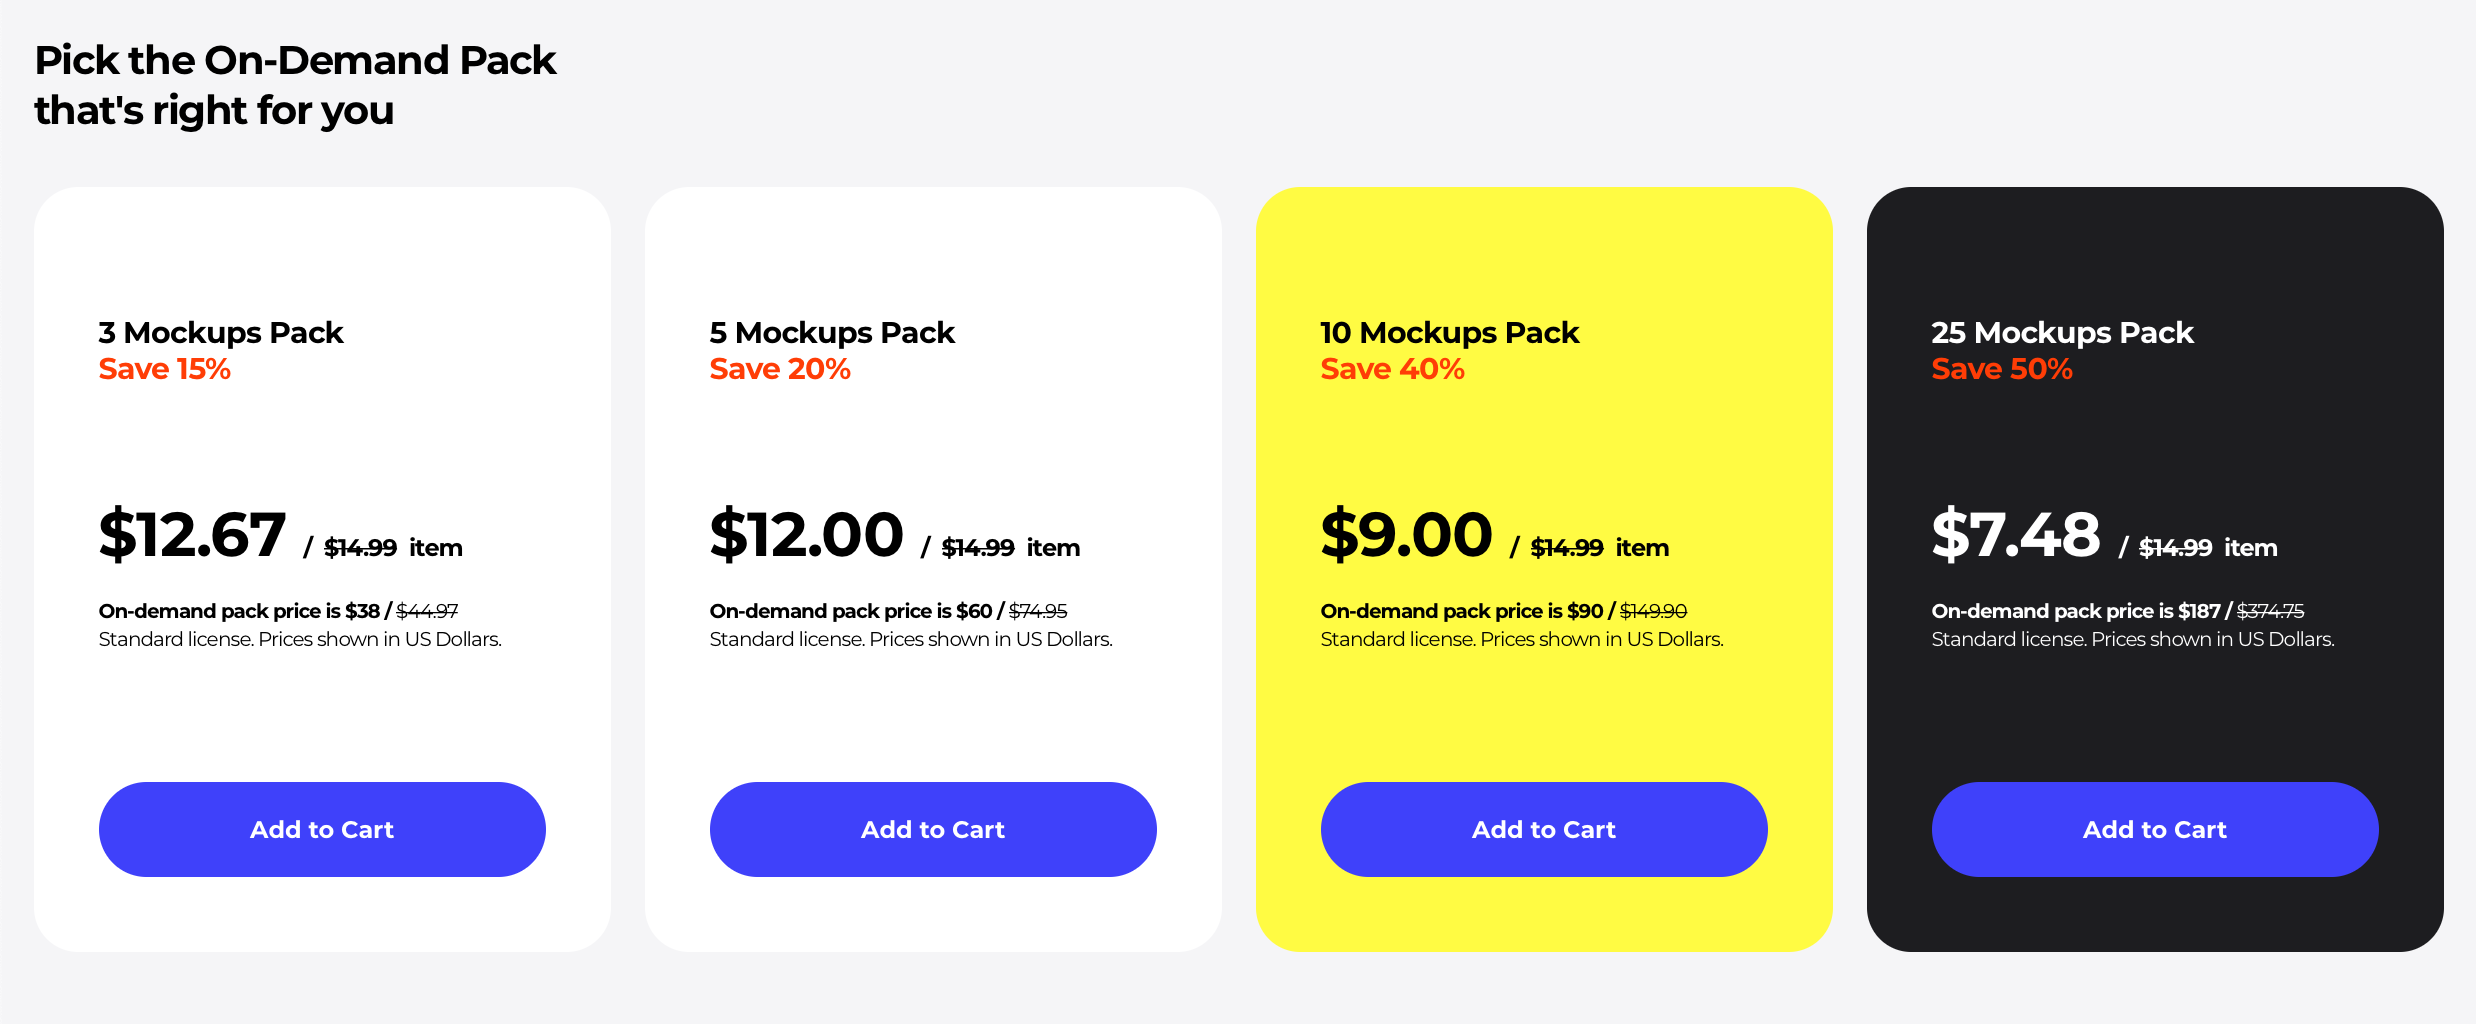Click the "5 Mockups Pack" title
This screenshot has height=1024, width=2476.
click(x=832, y=332)
